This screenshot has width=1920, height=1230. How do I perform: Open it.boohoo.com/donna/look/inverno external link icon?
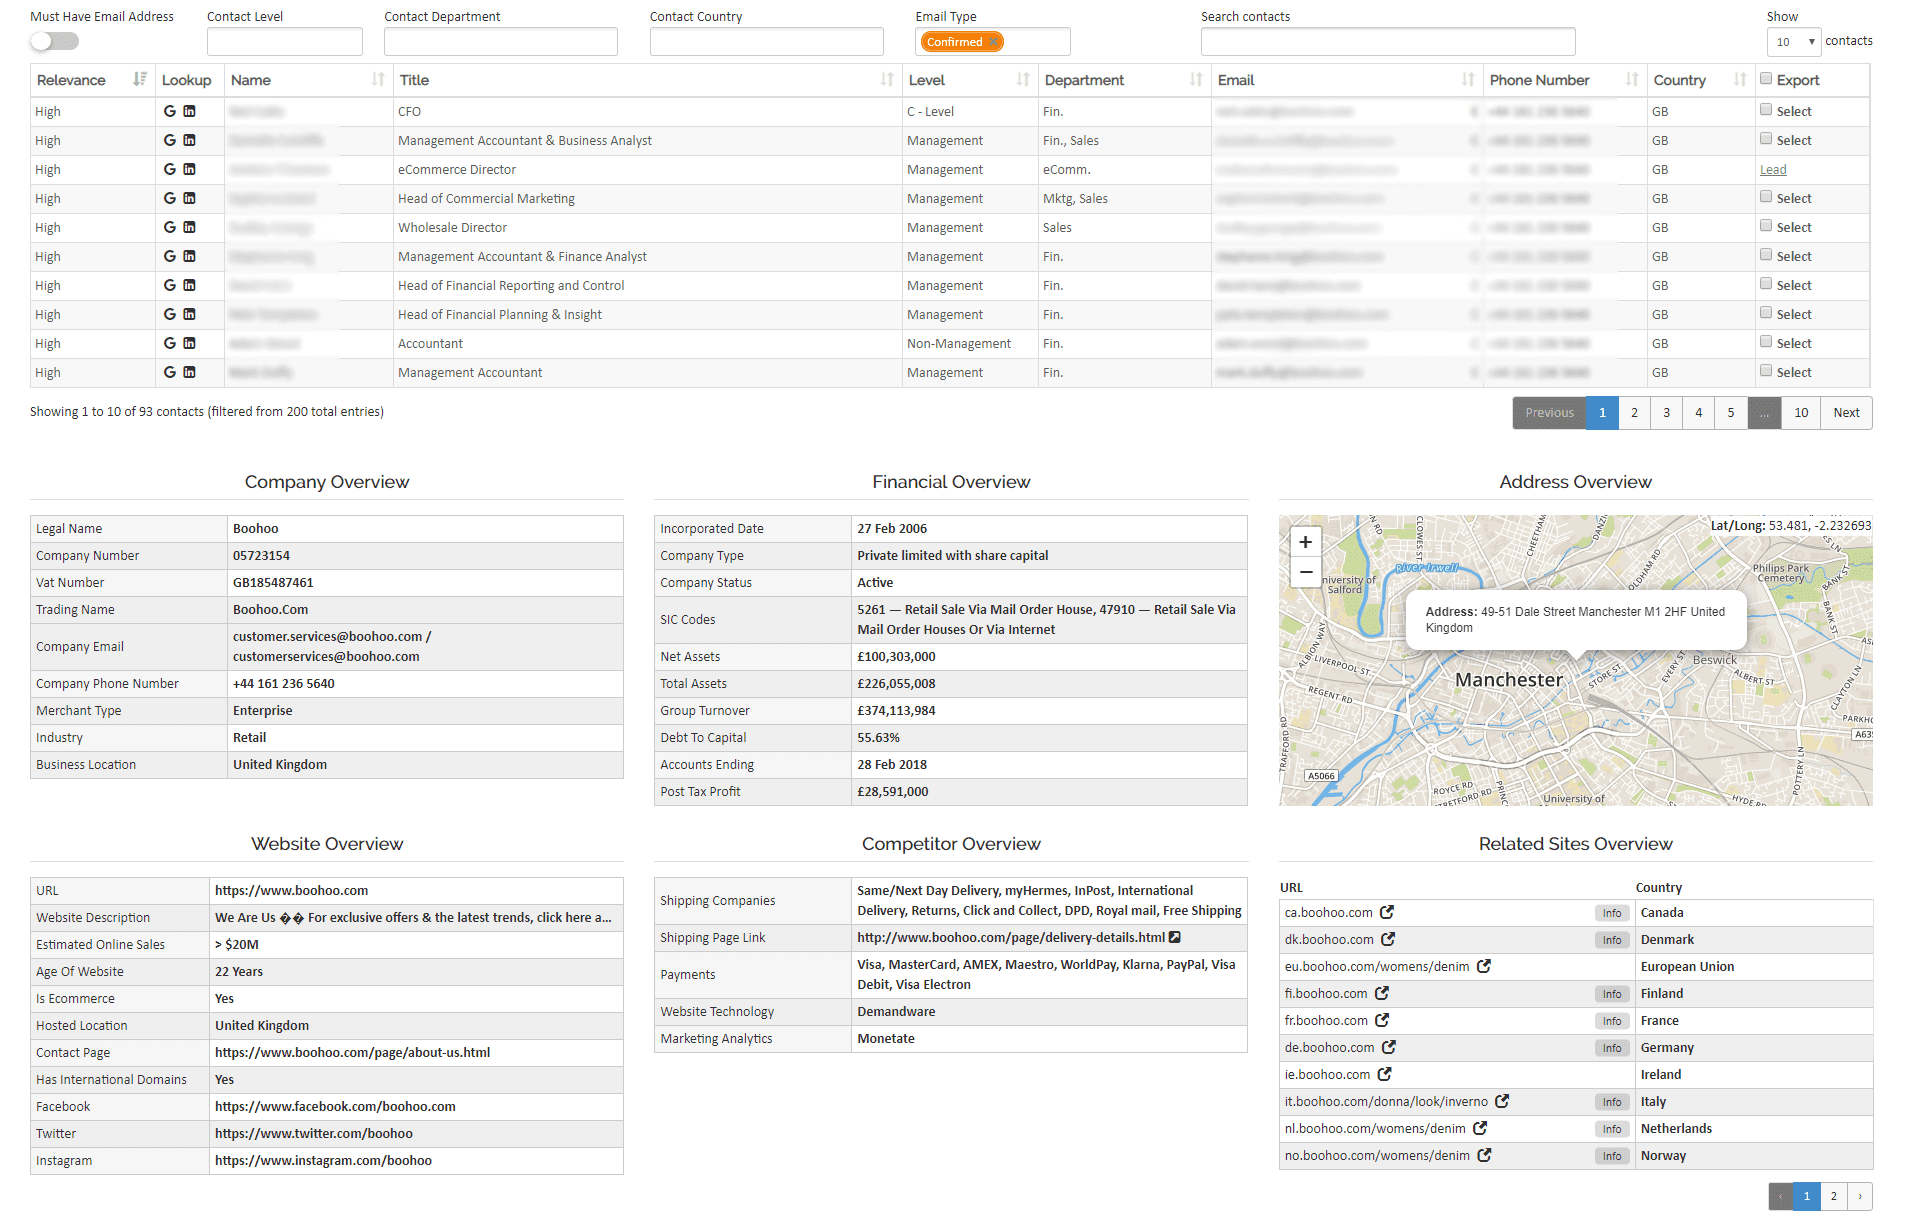(1502, 1102)
